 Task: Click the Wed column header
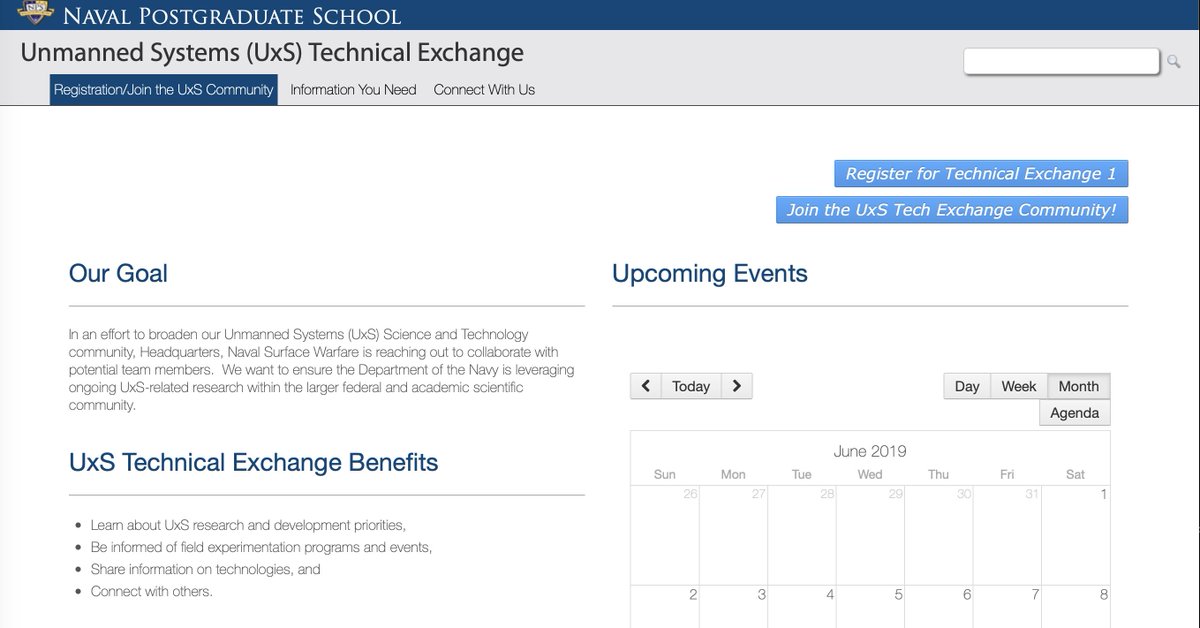click(x=870, y=474)
